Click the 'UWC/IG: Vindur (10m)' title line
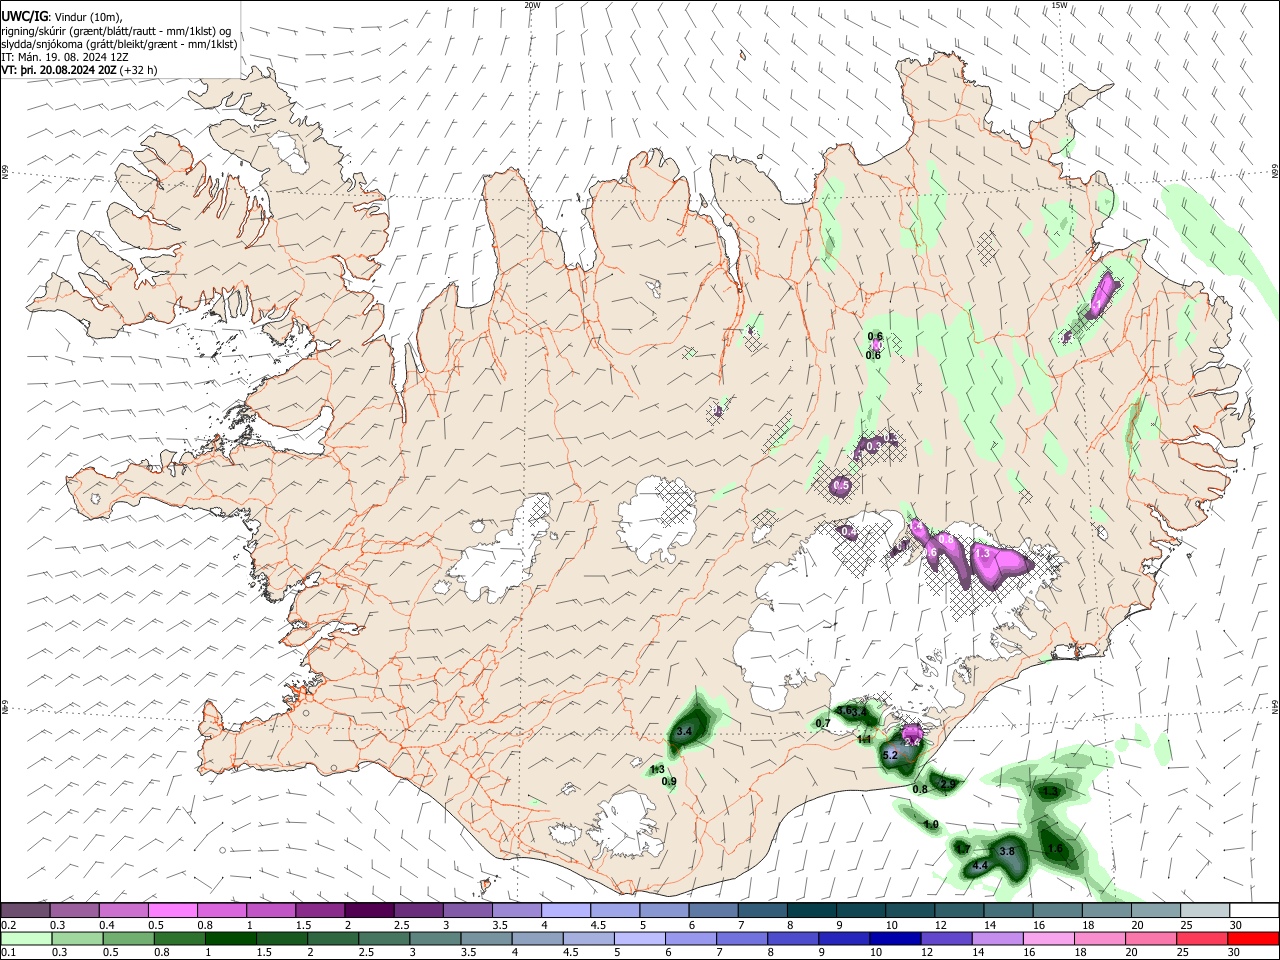The width and height of the screenshot is (1280, 960). point(62,18)
